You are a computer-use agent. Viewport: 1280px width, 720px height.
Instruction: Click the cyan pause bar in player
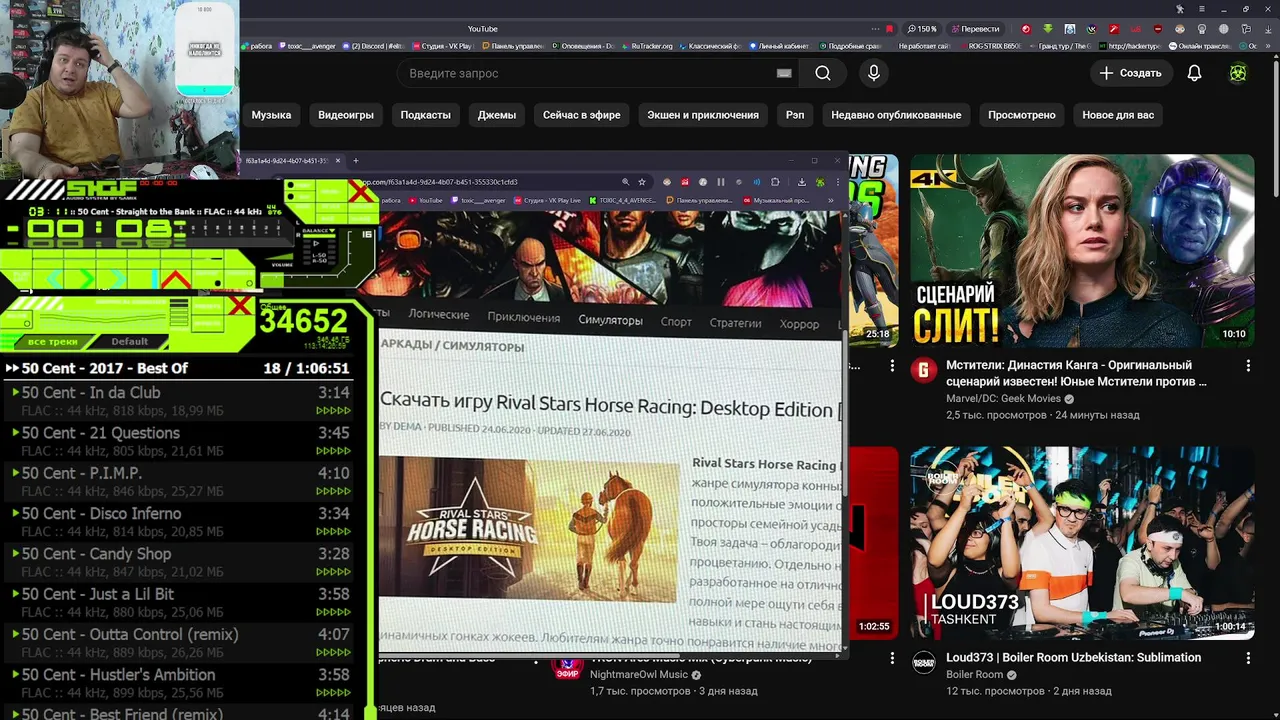pyautogui.click(x=154, y=278)
